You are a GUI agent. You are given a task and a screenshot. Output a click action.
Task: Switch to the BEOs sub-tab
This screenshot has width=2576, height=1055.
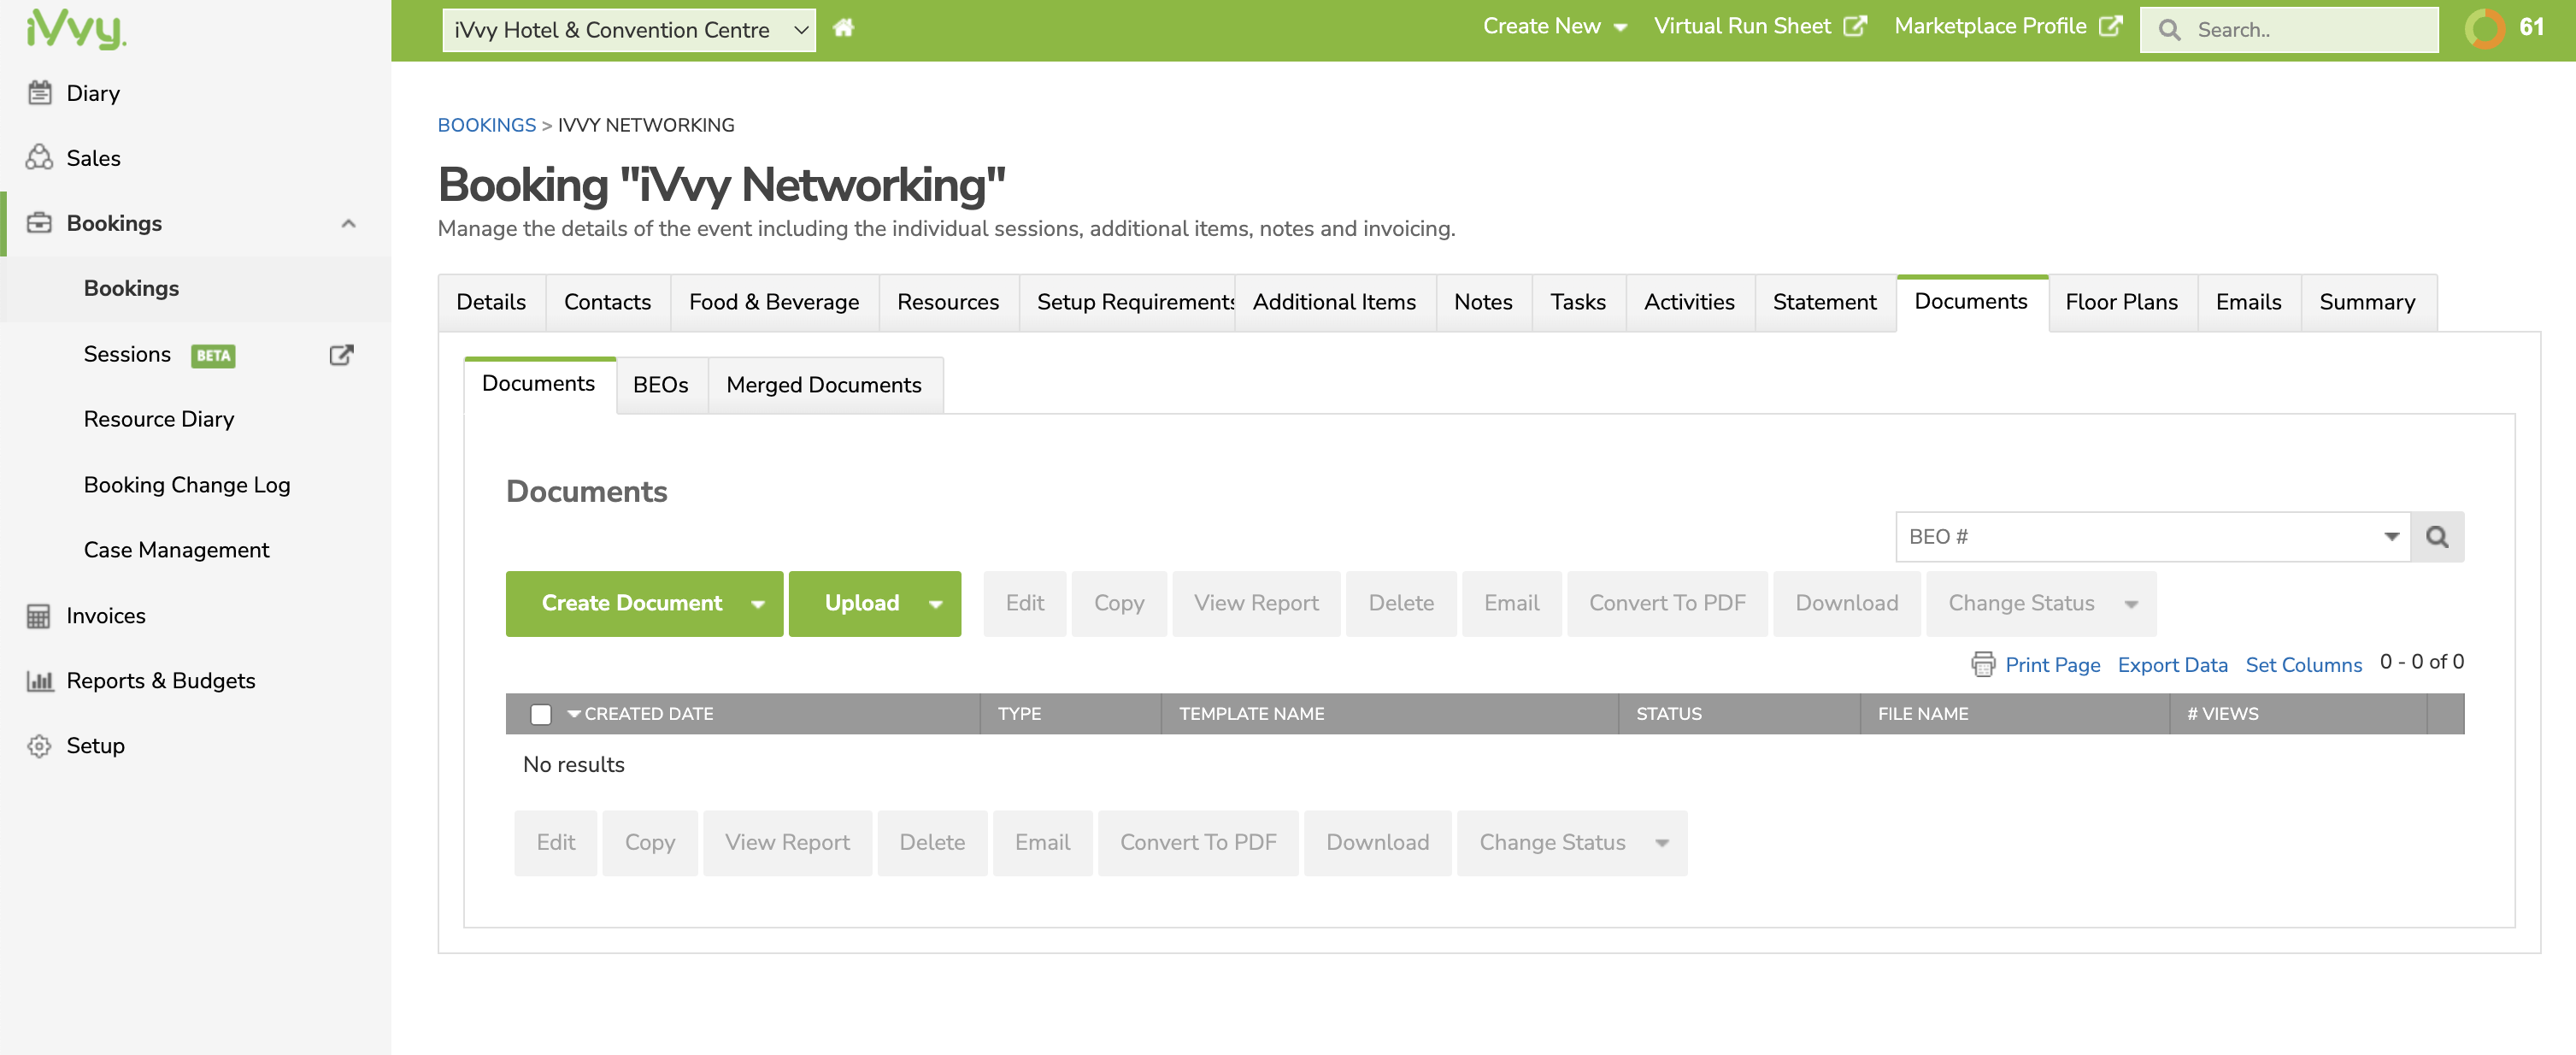click(x=660, y=385)
